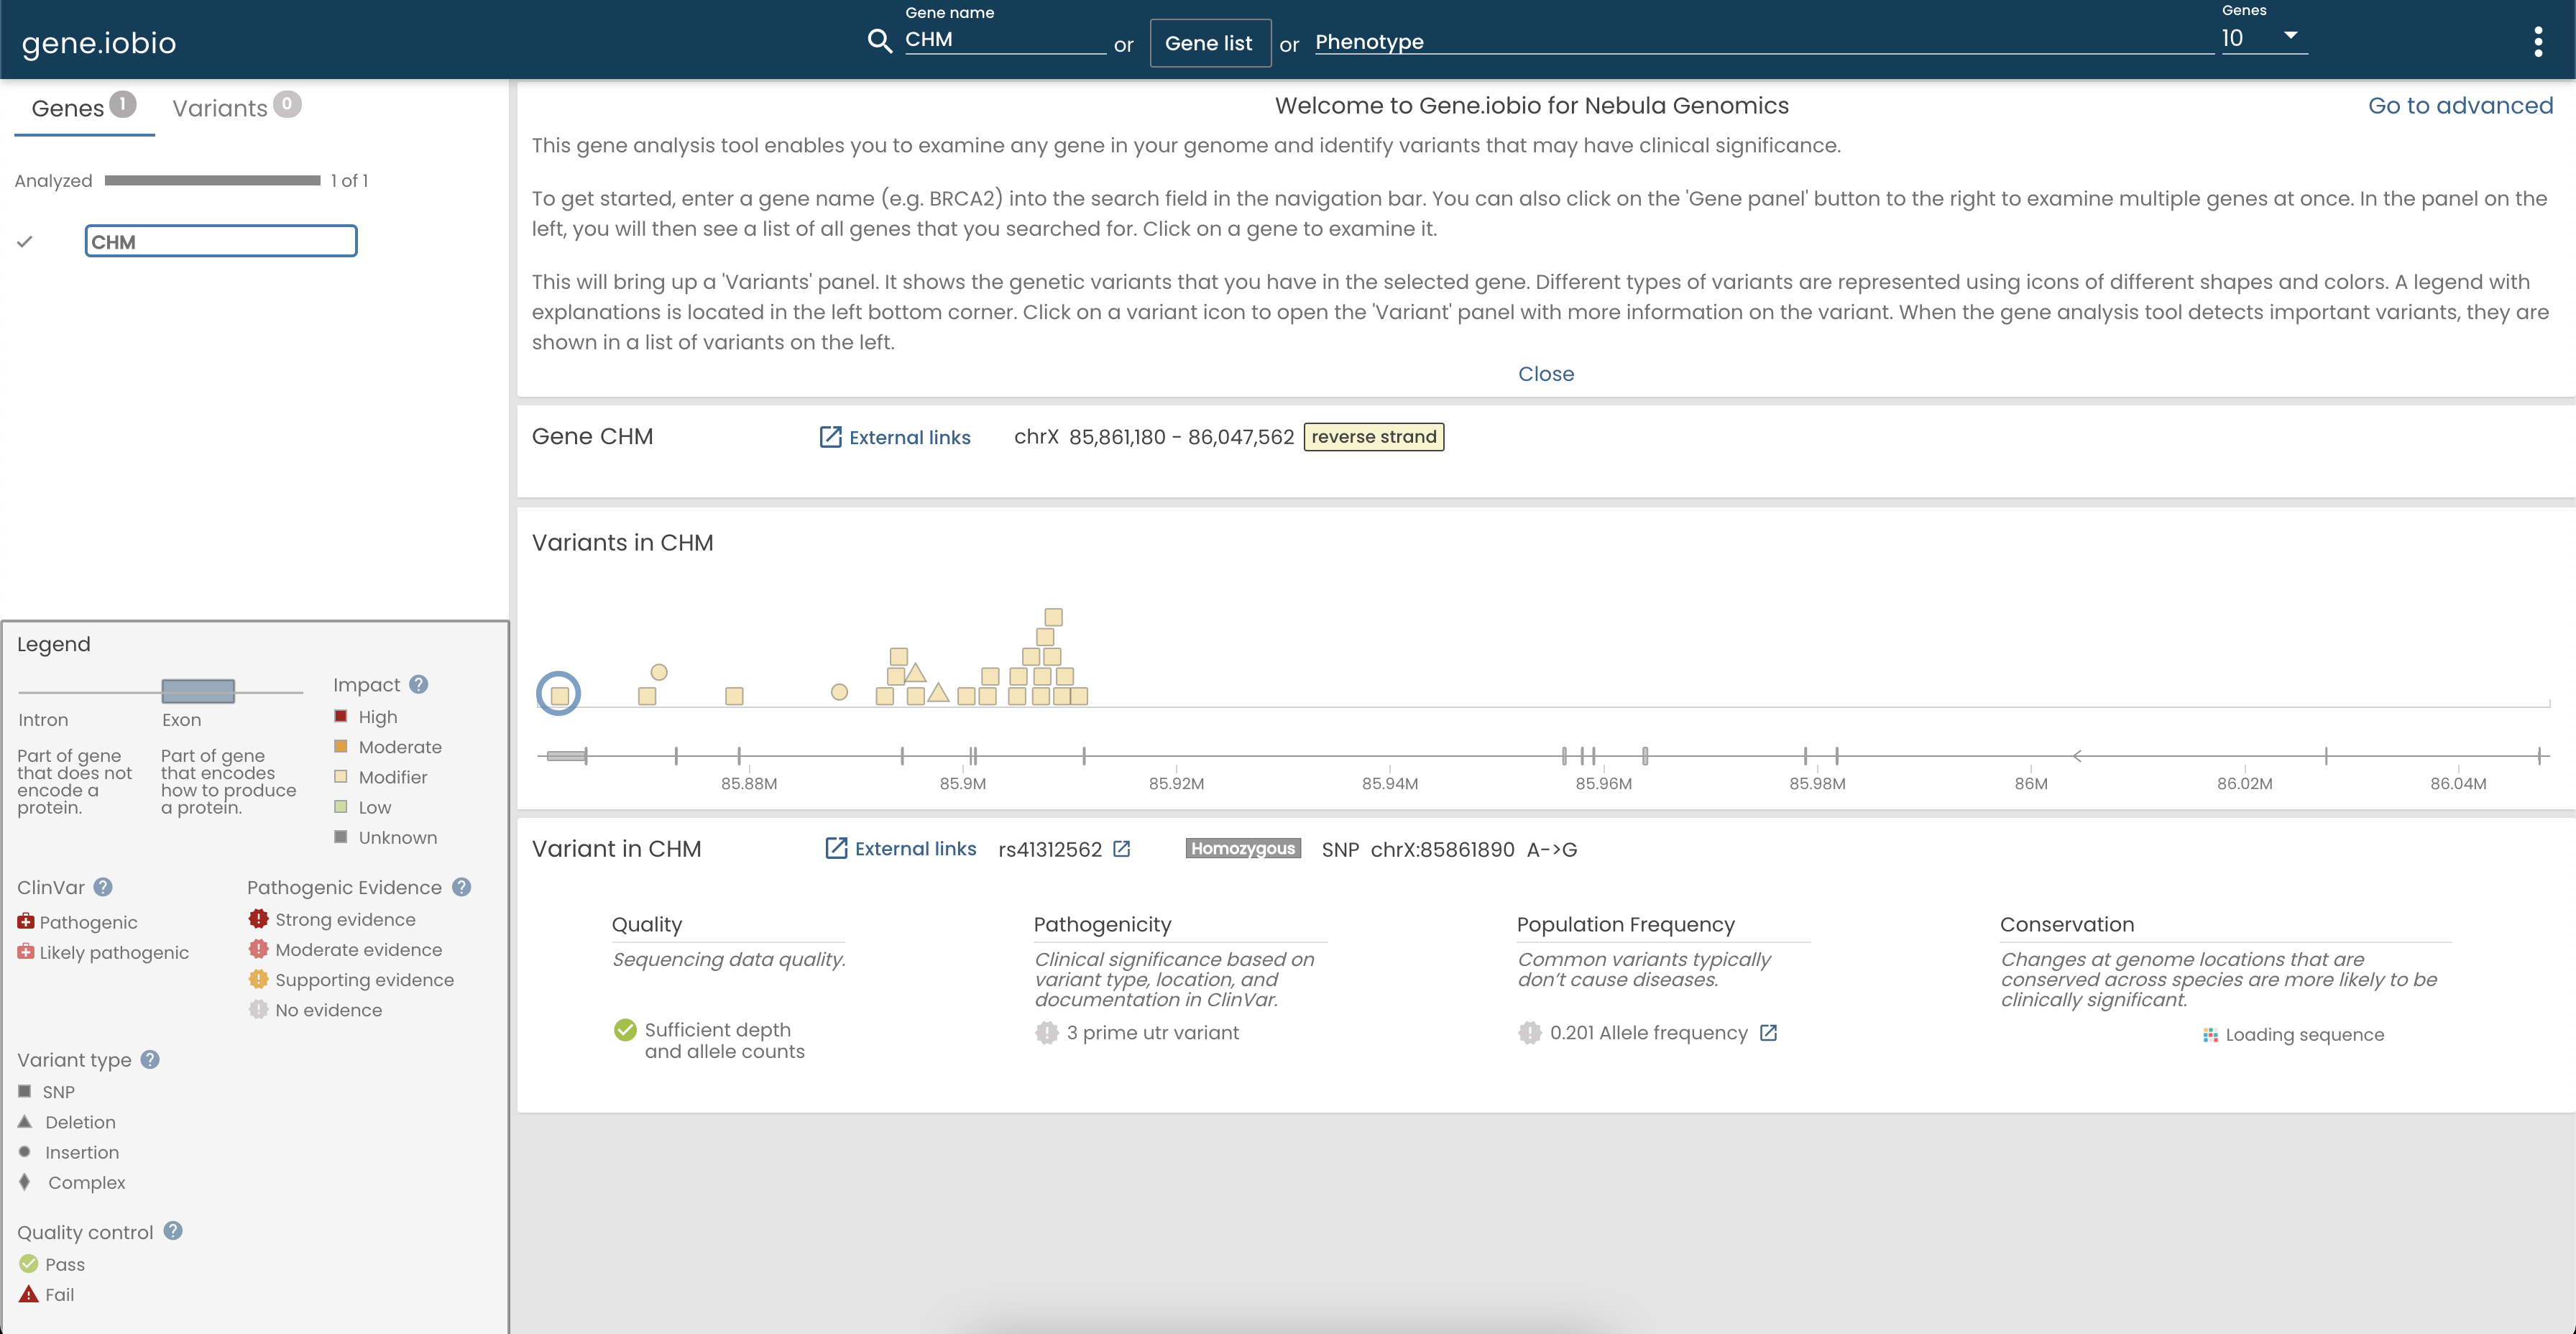Viewport: 2576px width, 1334px height.
Task: Click the '3 prime utr variant' text
Action: coord(1152,1033)
